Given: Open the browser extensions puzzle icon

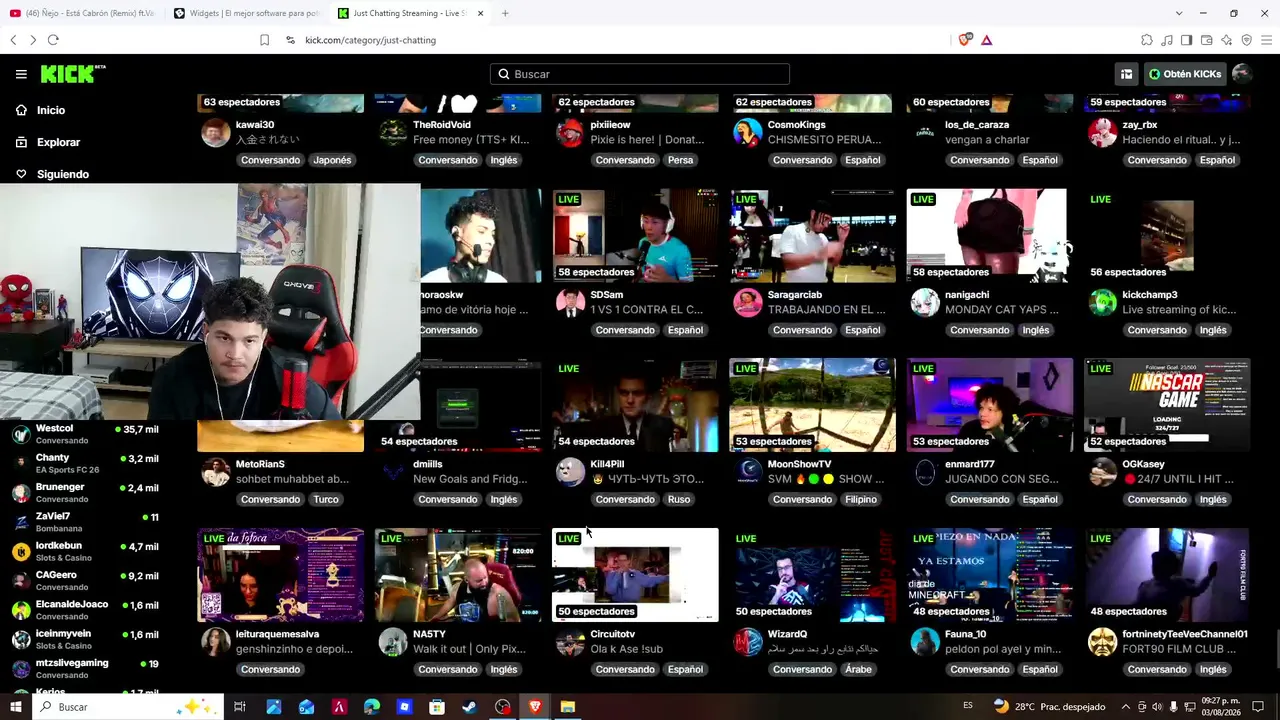Looking at the screenshot, I should coord(1147,40).
